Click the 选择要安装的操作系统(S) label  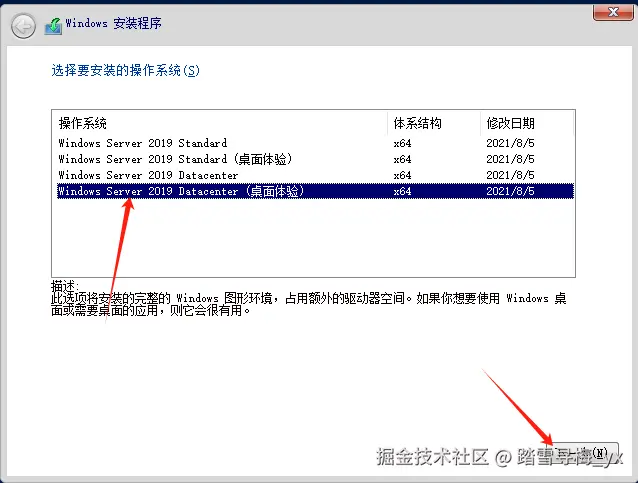[x=125, y=70]
